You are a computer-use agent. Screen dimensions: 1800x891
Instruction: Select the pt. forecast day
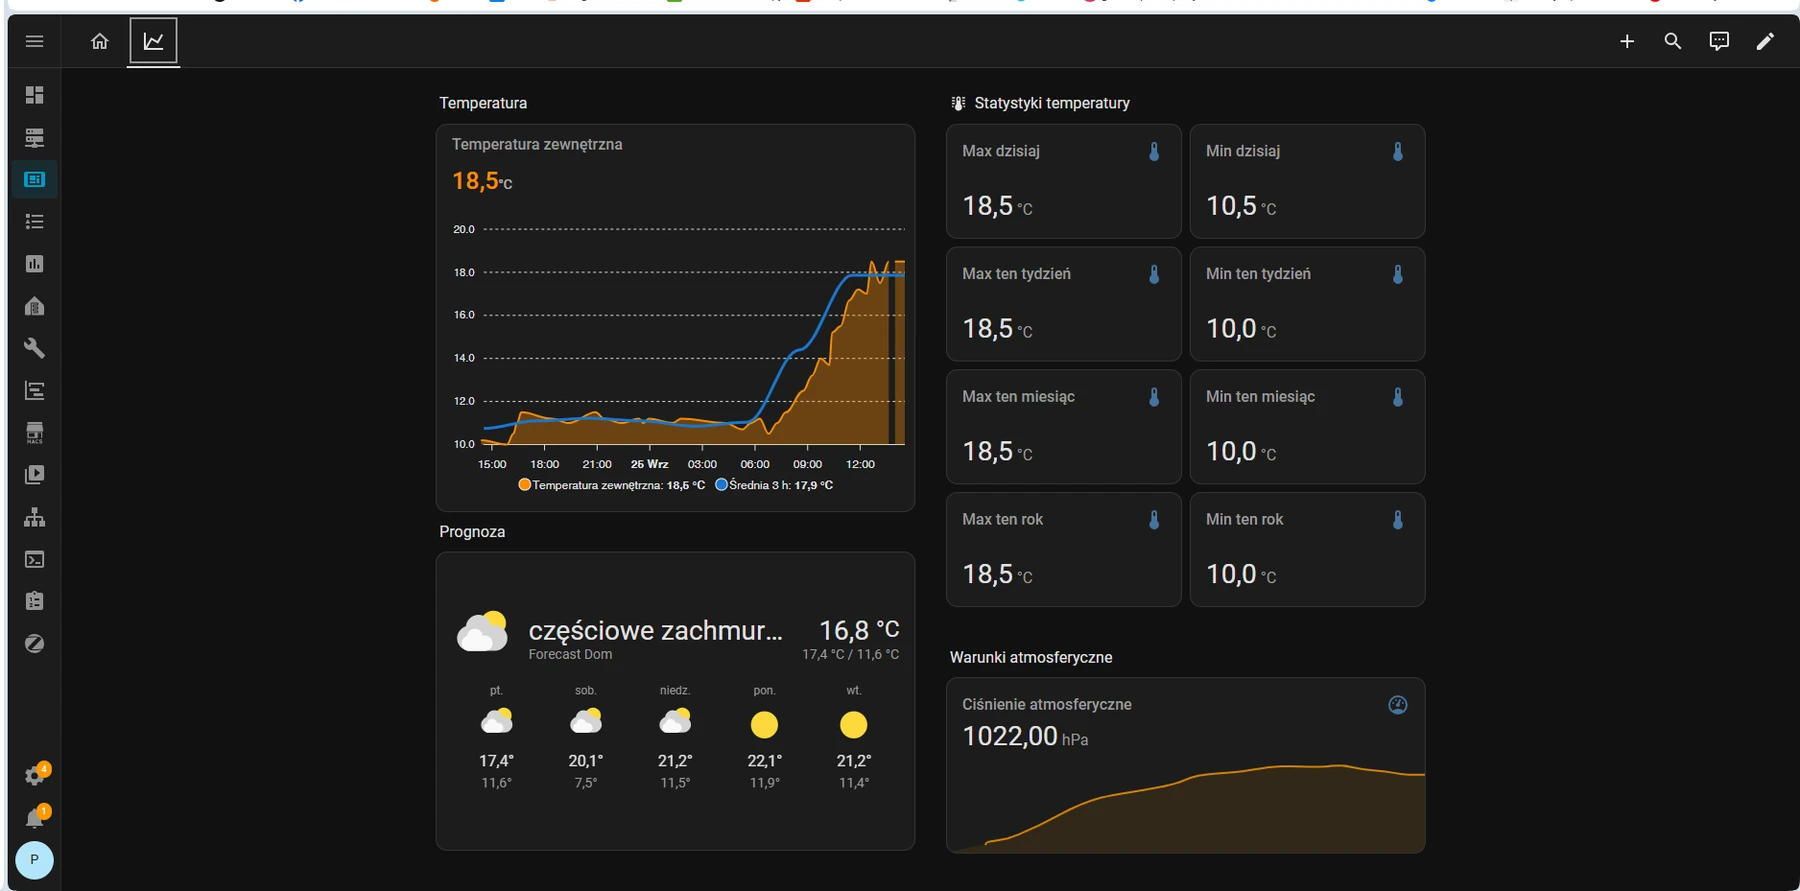point(496,738)
